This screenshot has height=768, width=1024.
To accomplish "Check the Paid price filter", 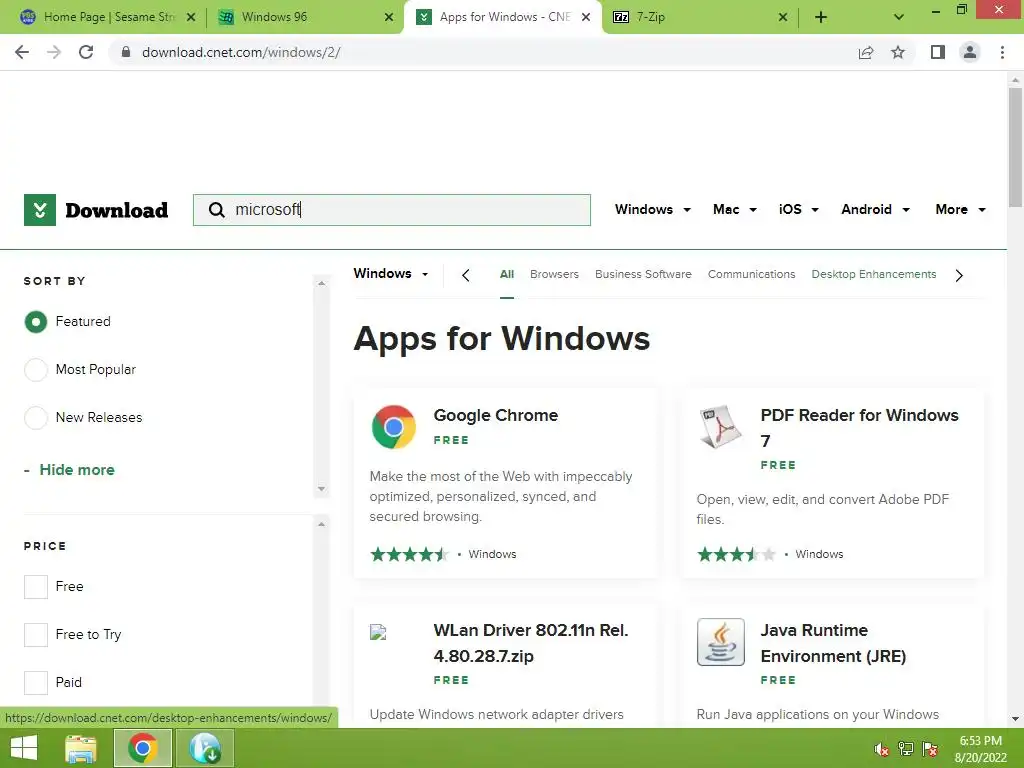I will [x=36, y=682].
